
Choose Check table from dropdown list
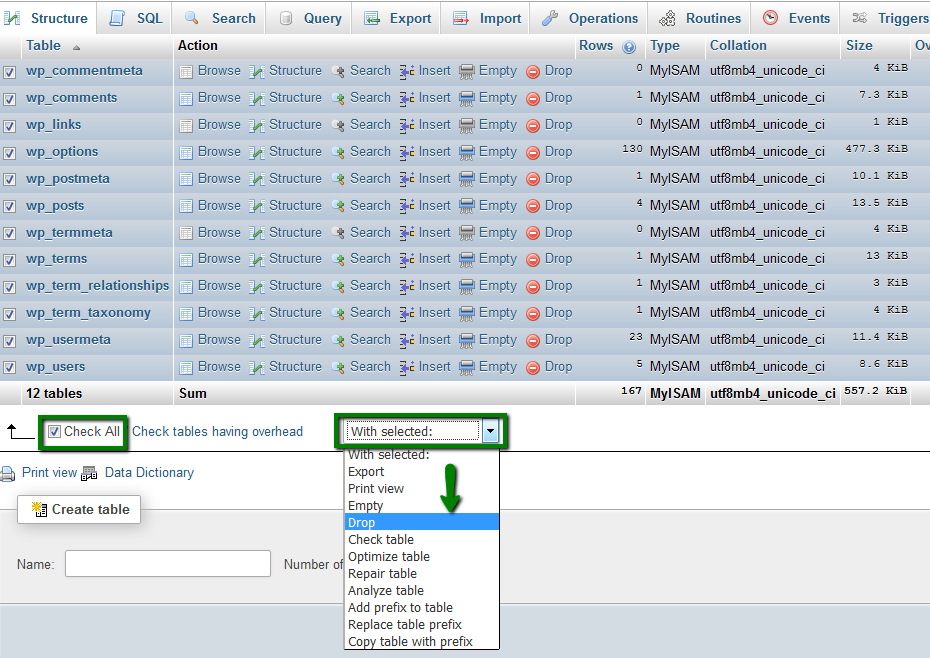coord(422,539)
